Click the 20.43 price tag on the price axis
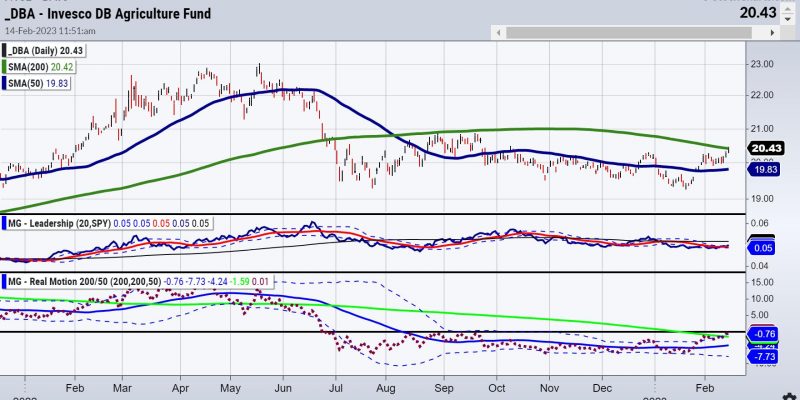800x400 pixels. tap(765, 148)
